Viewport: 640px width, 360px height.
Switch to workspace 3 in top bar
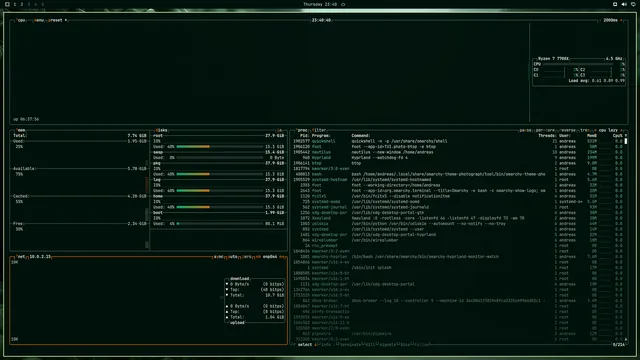(x=29, y=4)
